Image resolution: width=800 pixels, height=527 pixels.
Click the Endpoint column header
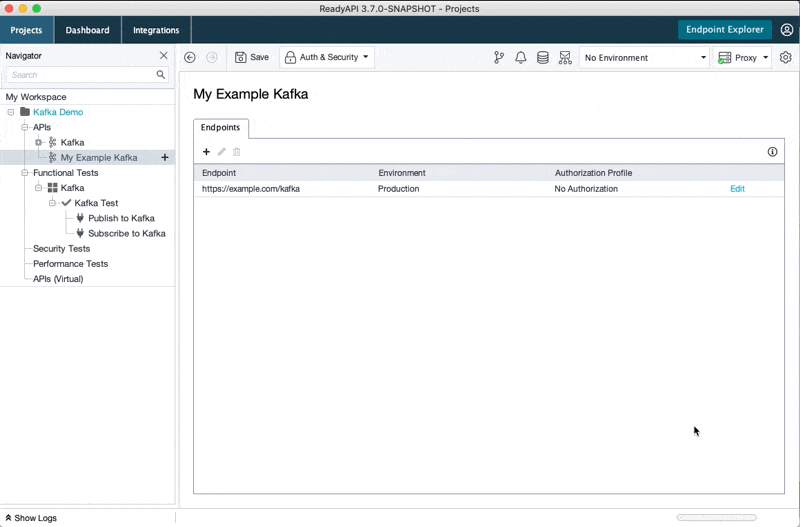[x=286, y=173]
